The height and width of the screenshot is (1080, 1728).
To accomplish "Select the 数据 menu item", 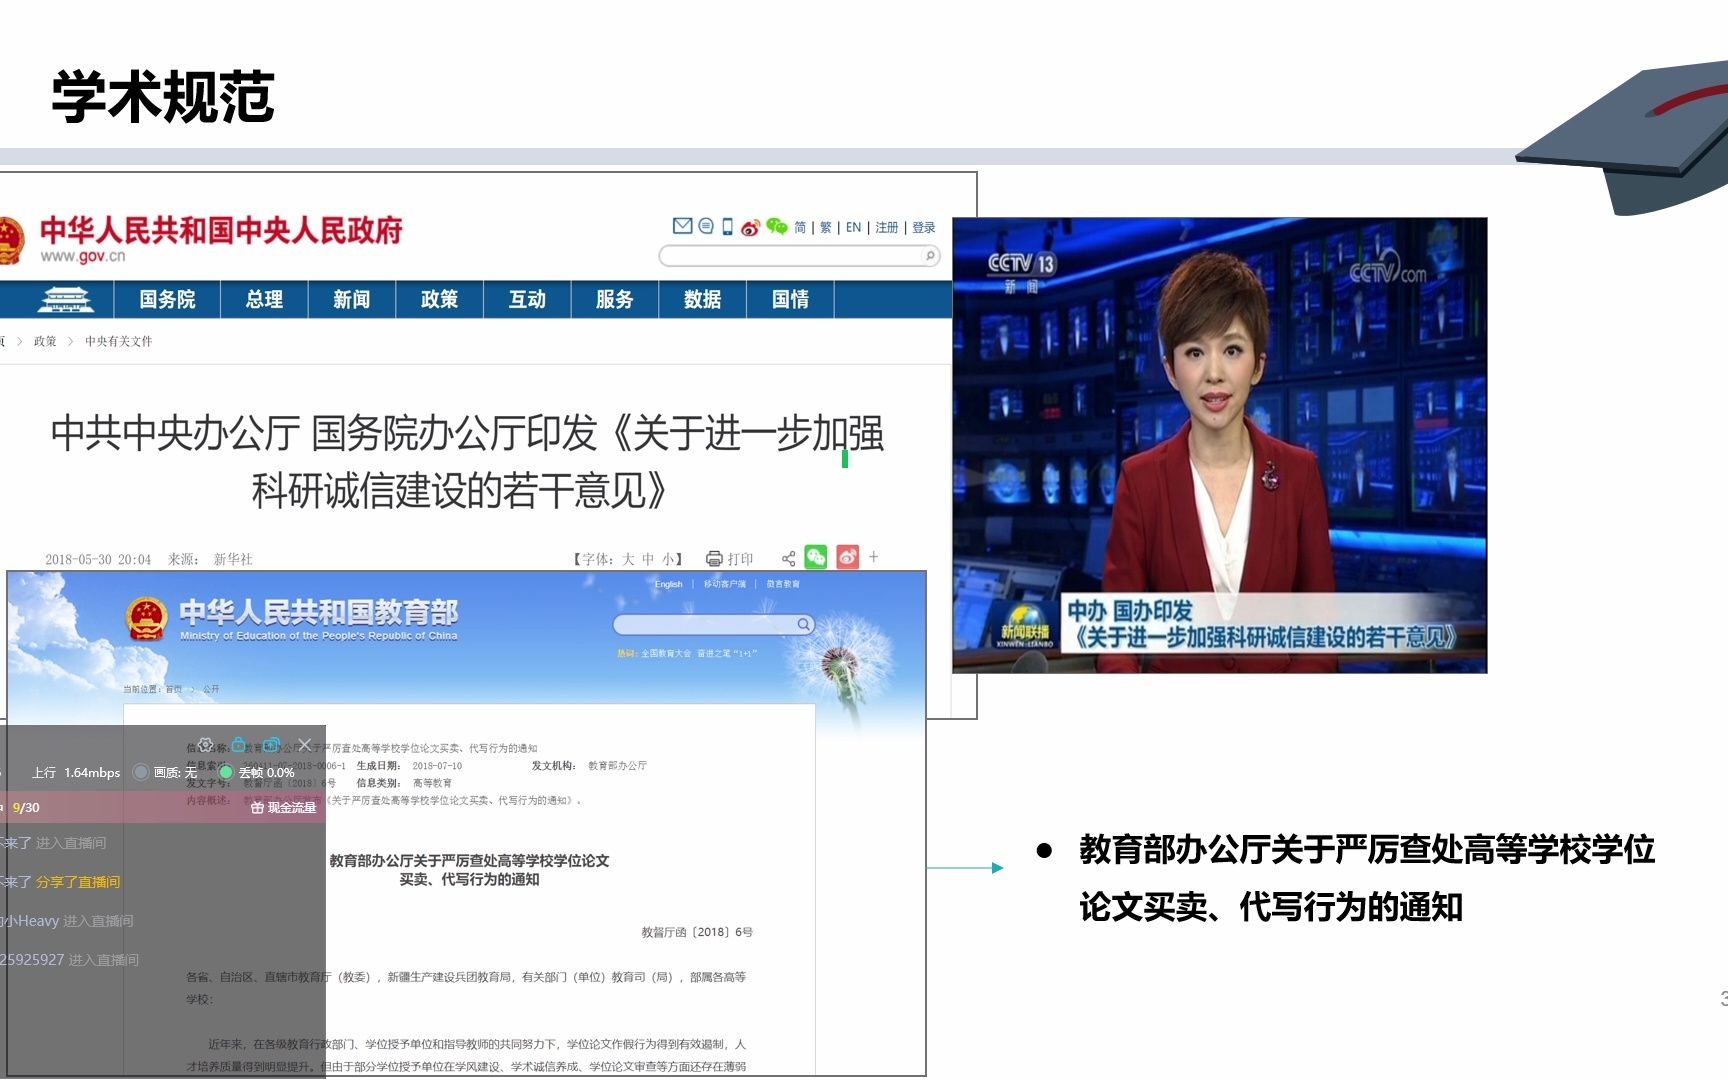I will 701,299.
